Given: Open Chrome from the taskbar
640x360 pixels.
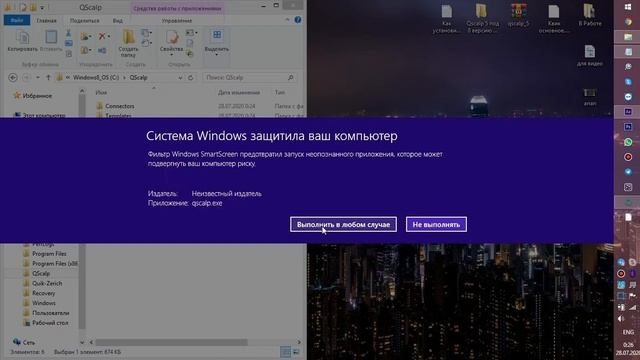Looking at the screenshot, I should click(x=628, y=22).
